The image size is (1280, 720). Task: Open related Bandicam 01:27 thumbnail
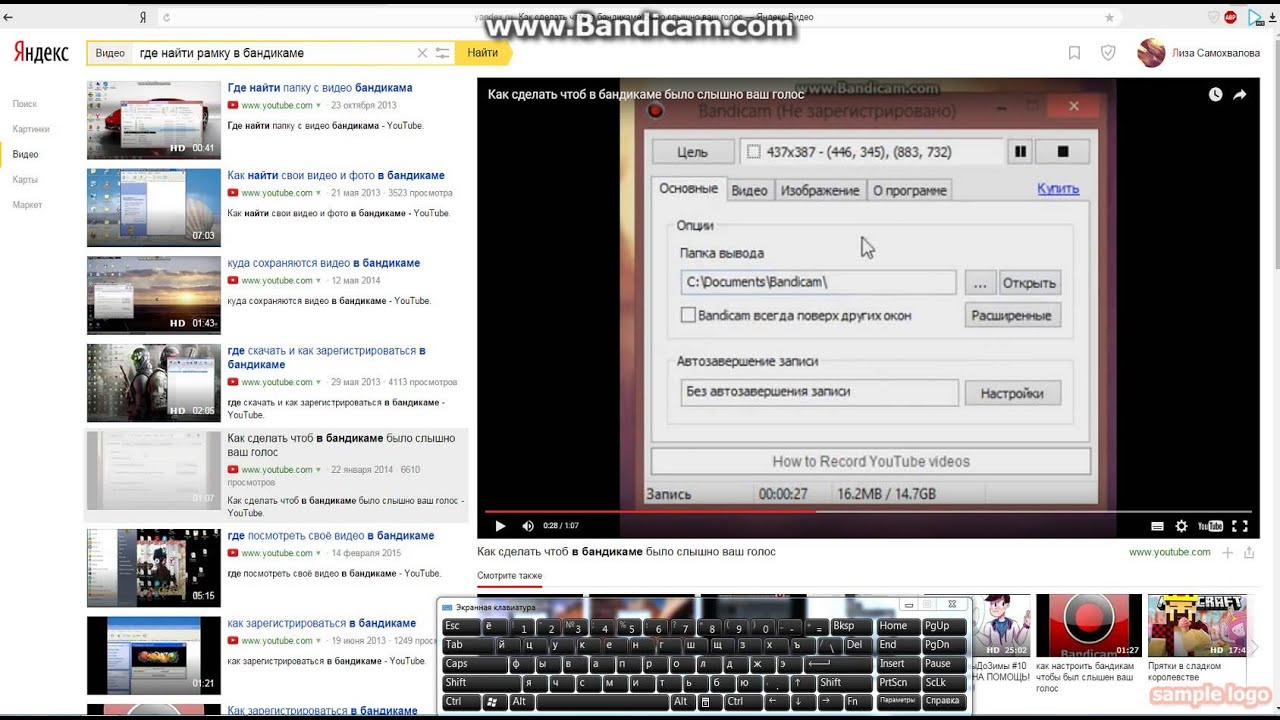point(1089,626)
